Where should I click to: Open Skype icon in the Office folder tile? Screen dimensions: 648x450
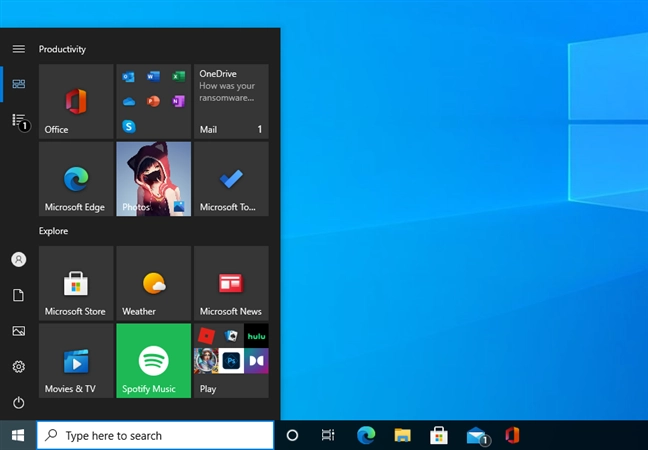[x=129, y=126]
